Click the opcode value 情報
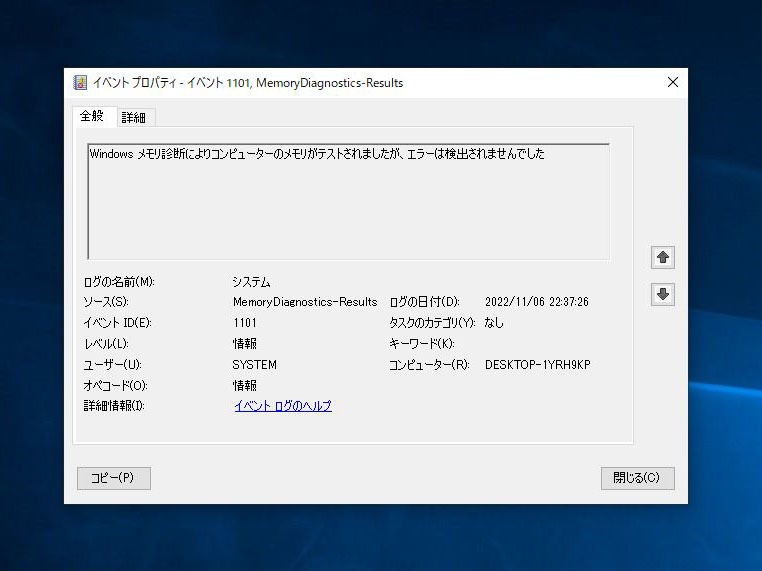 (245, 385)
